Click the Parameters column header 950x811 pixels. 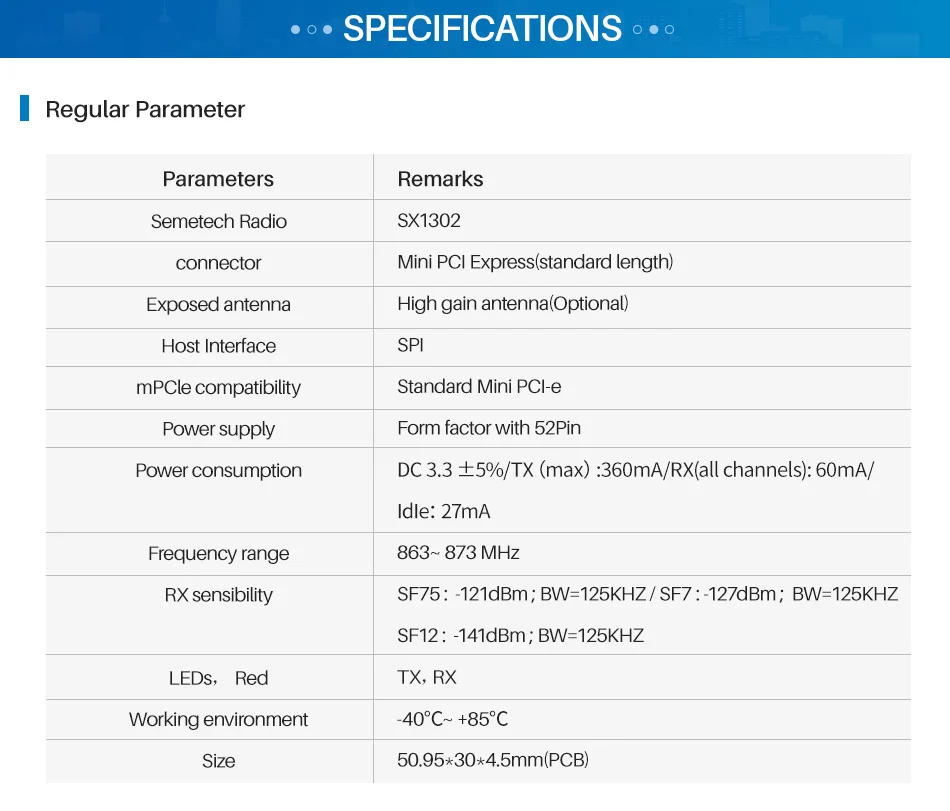218,179
